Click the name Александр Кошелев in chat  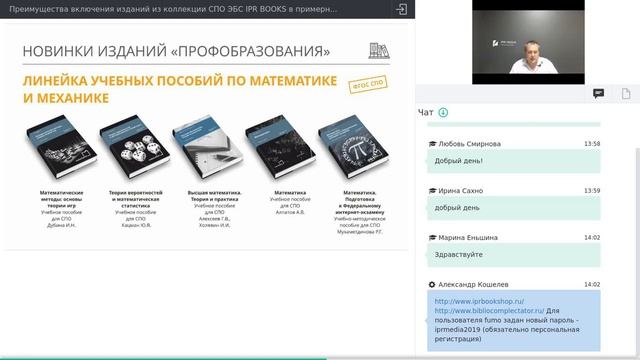coord(473,284)
